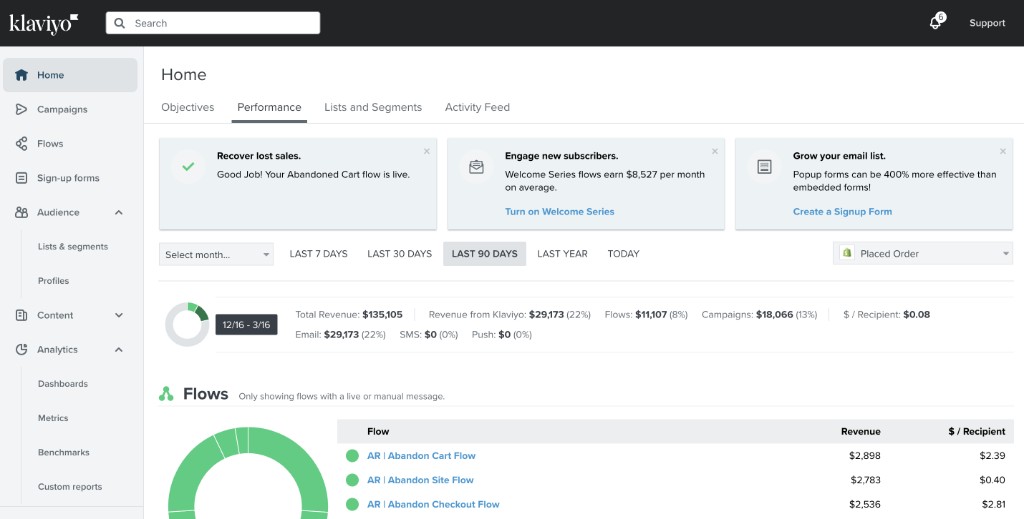Open the notifications bell
The height and width of the screenshot is (519, 1024).
point(936,22)
